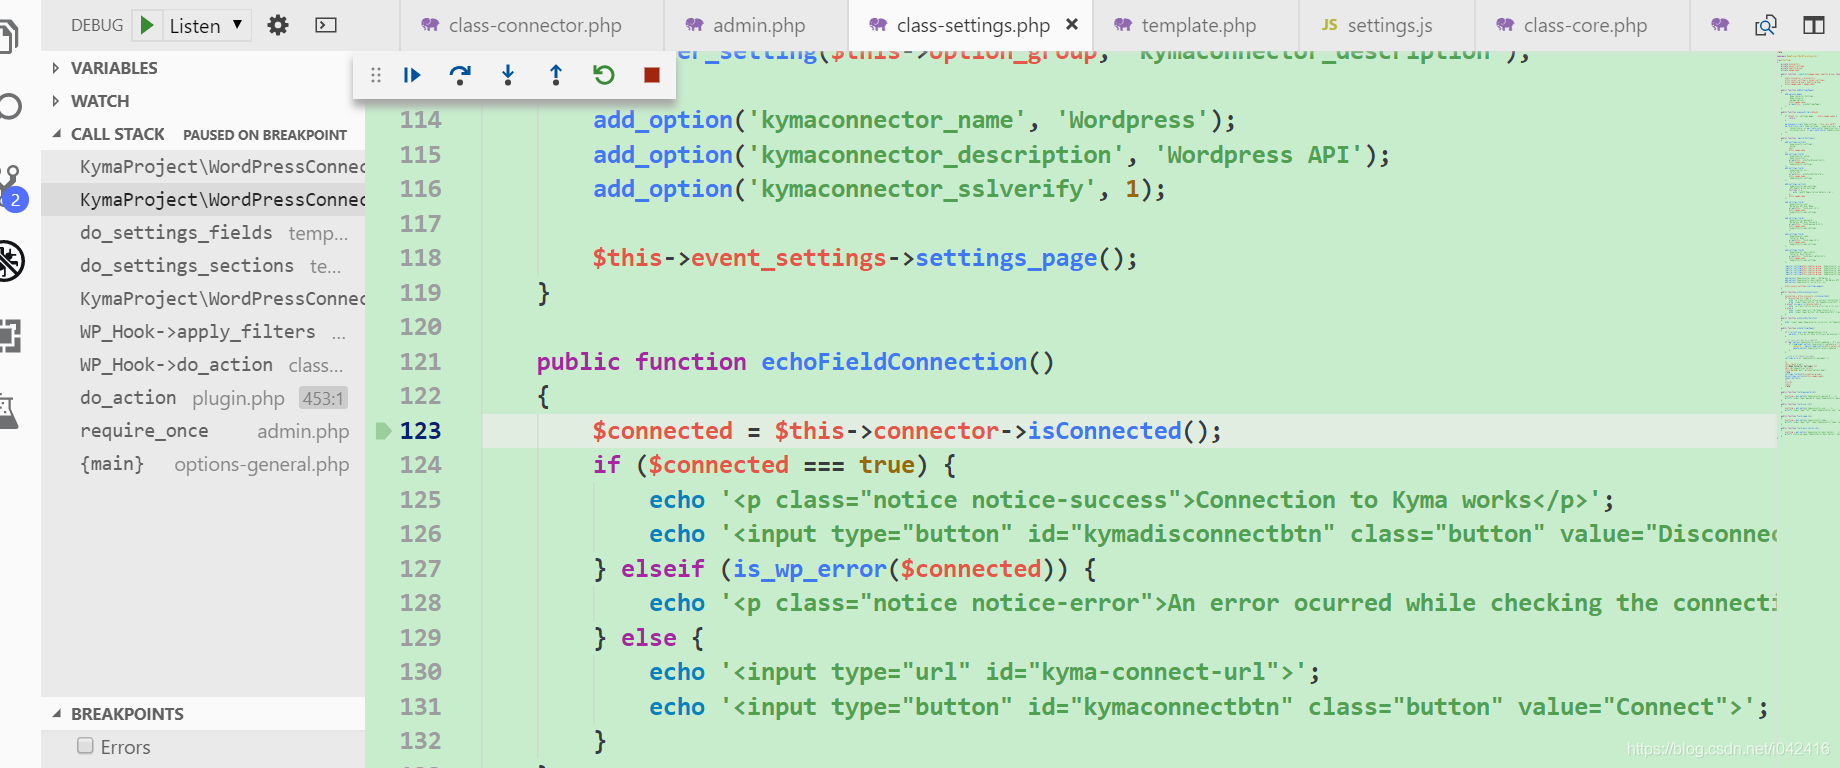1840x768 pixels.
Task: Step out of the current function
Action: [556, 75]
